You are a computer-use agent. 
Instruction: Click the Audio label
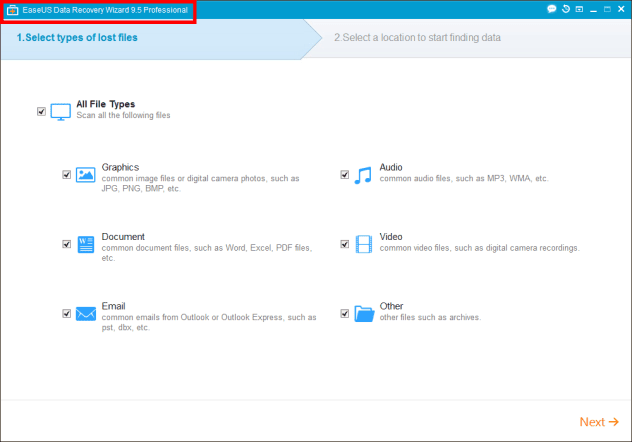[391, 167]
